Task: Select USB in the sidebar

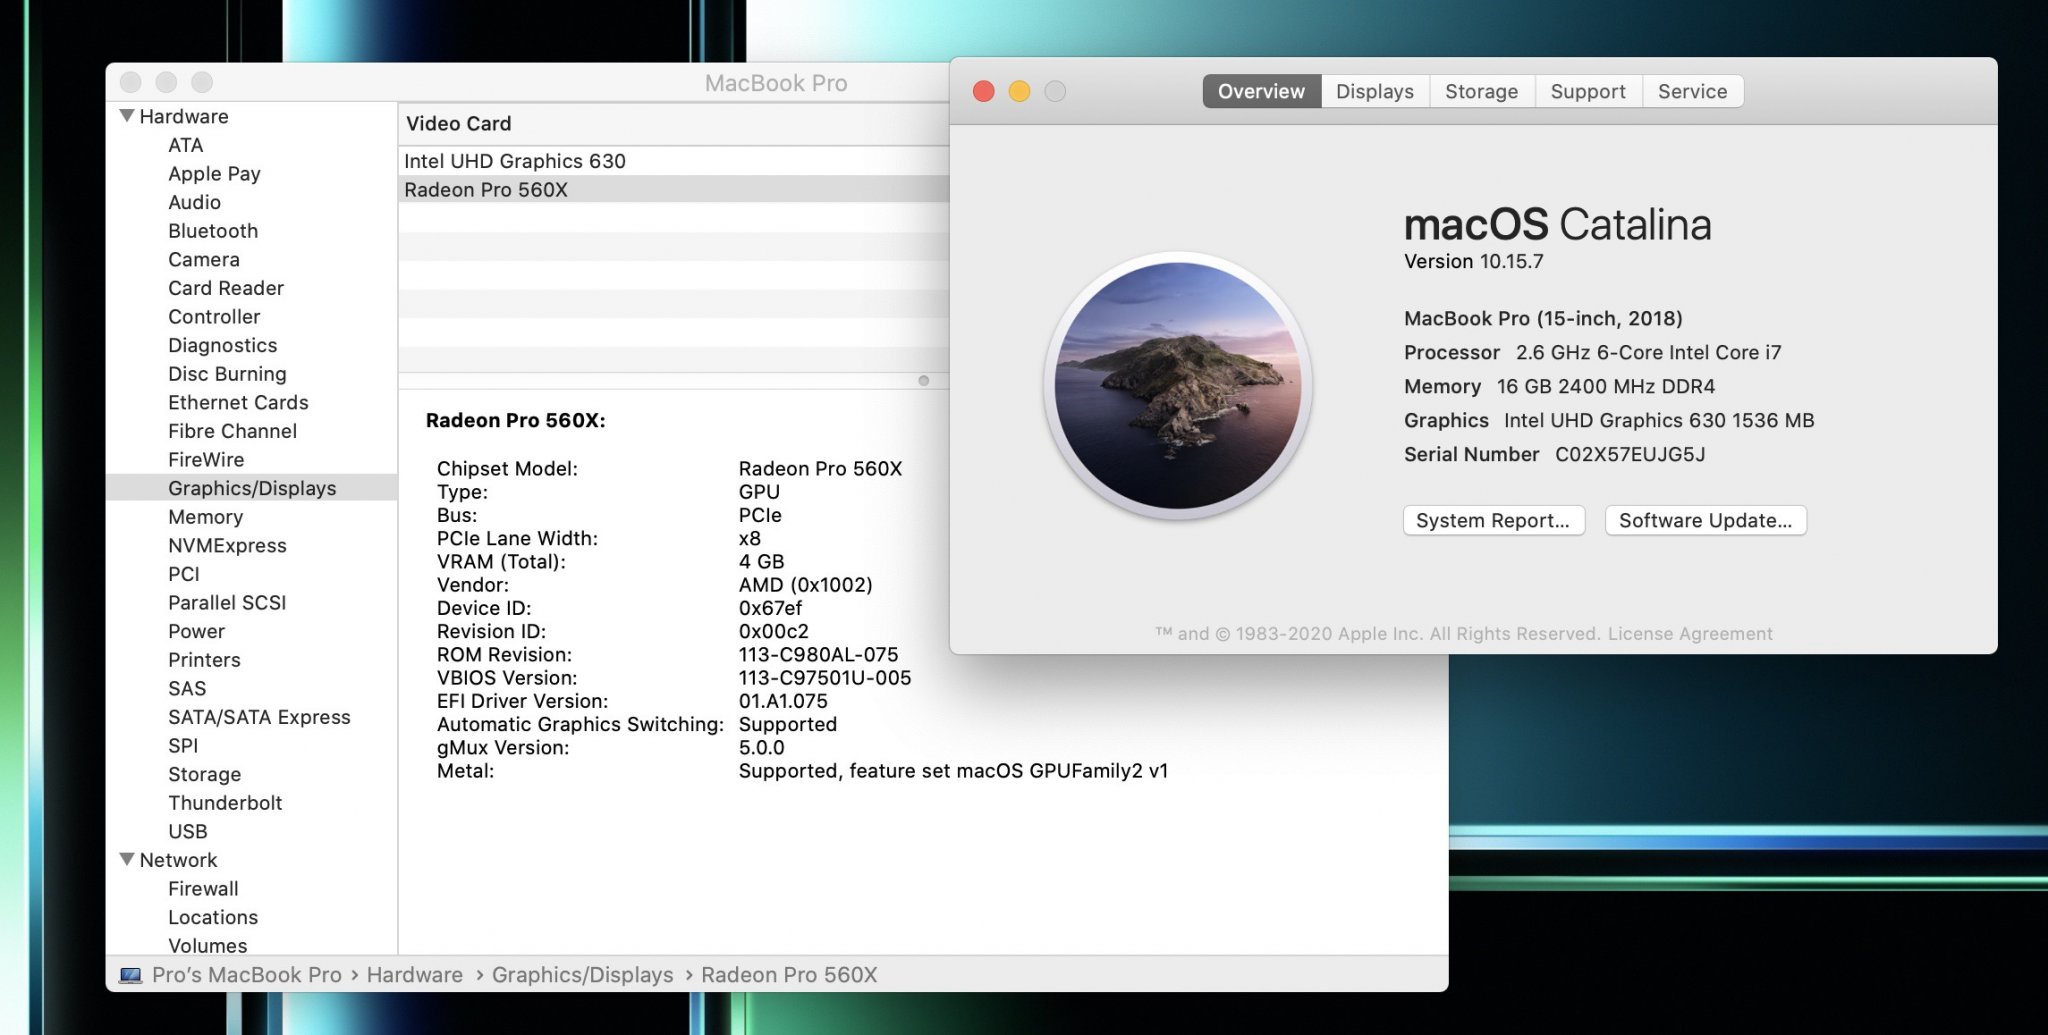Action: (187, 831)
